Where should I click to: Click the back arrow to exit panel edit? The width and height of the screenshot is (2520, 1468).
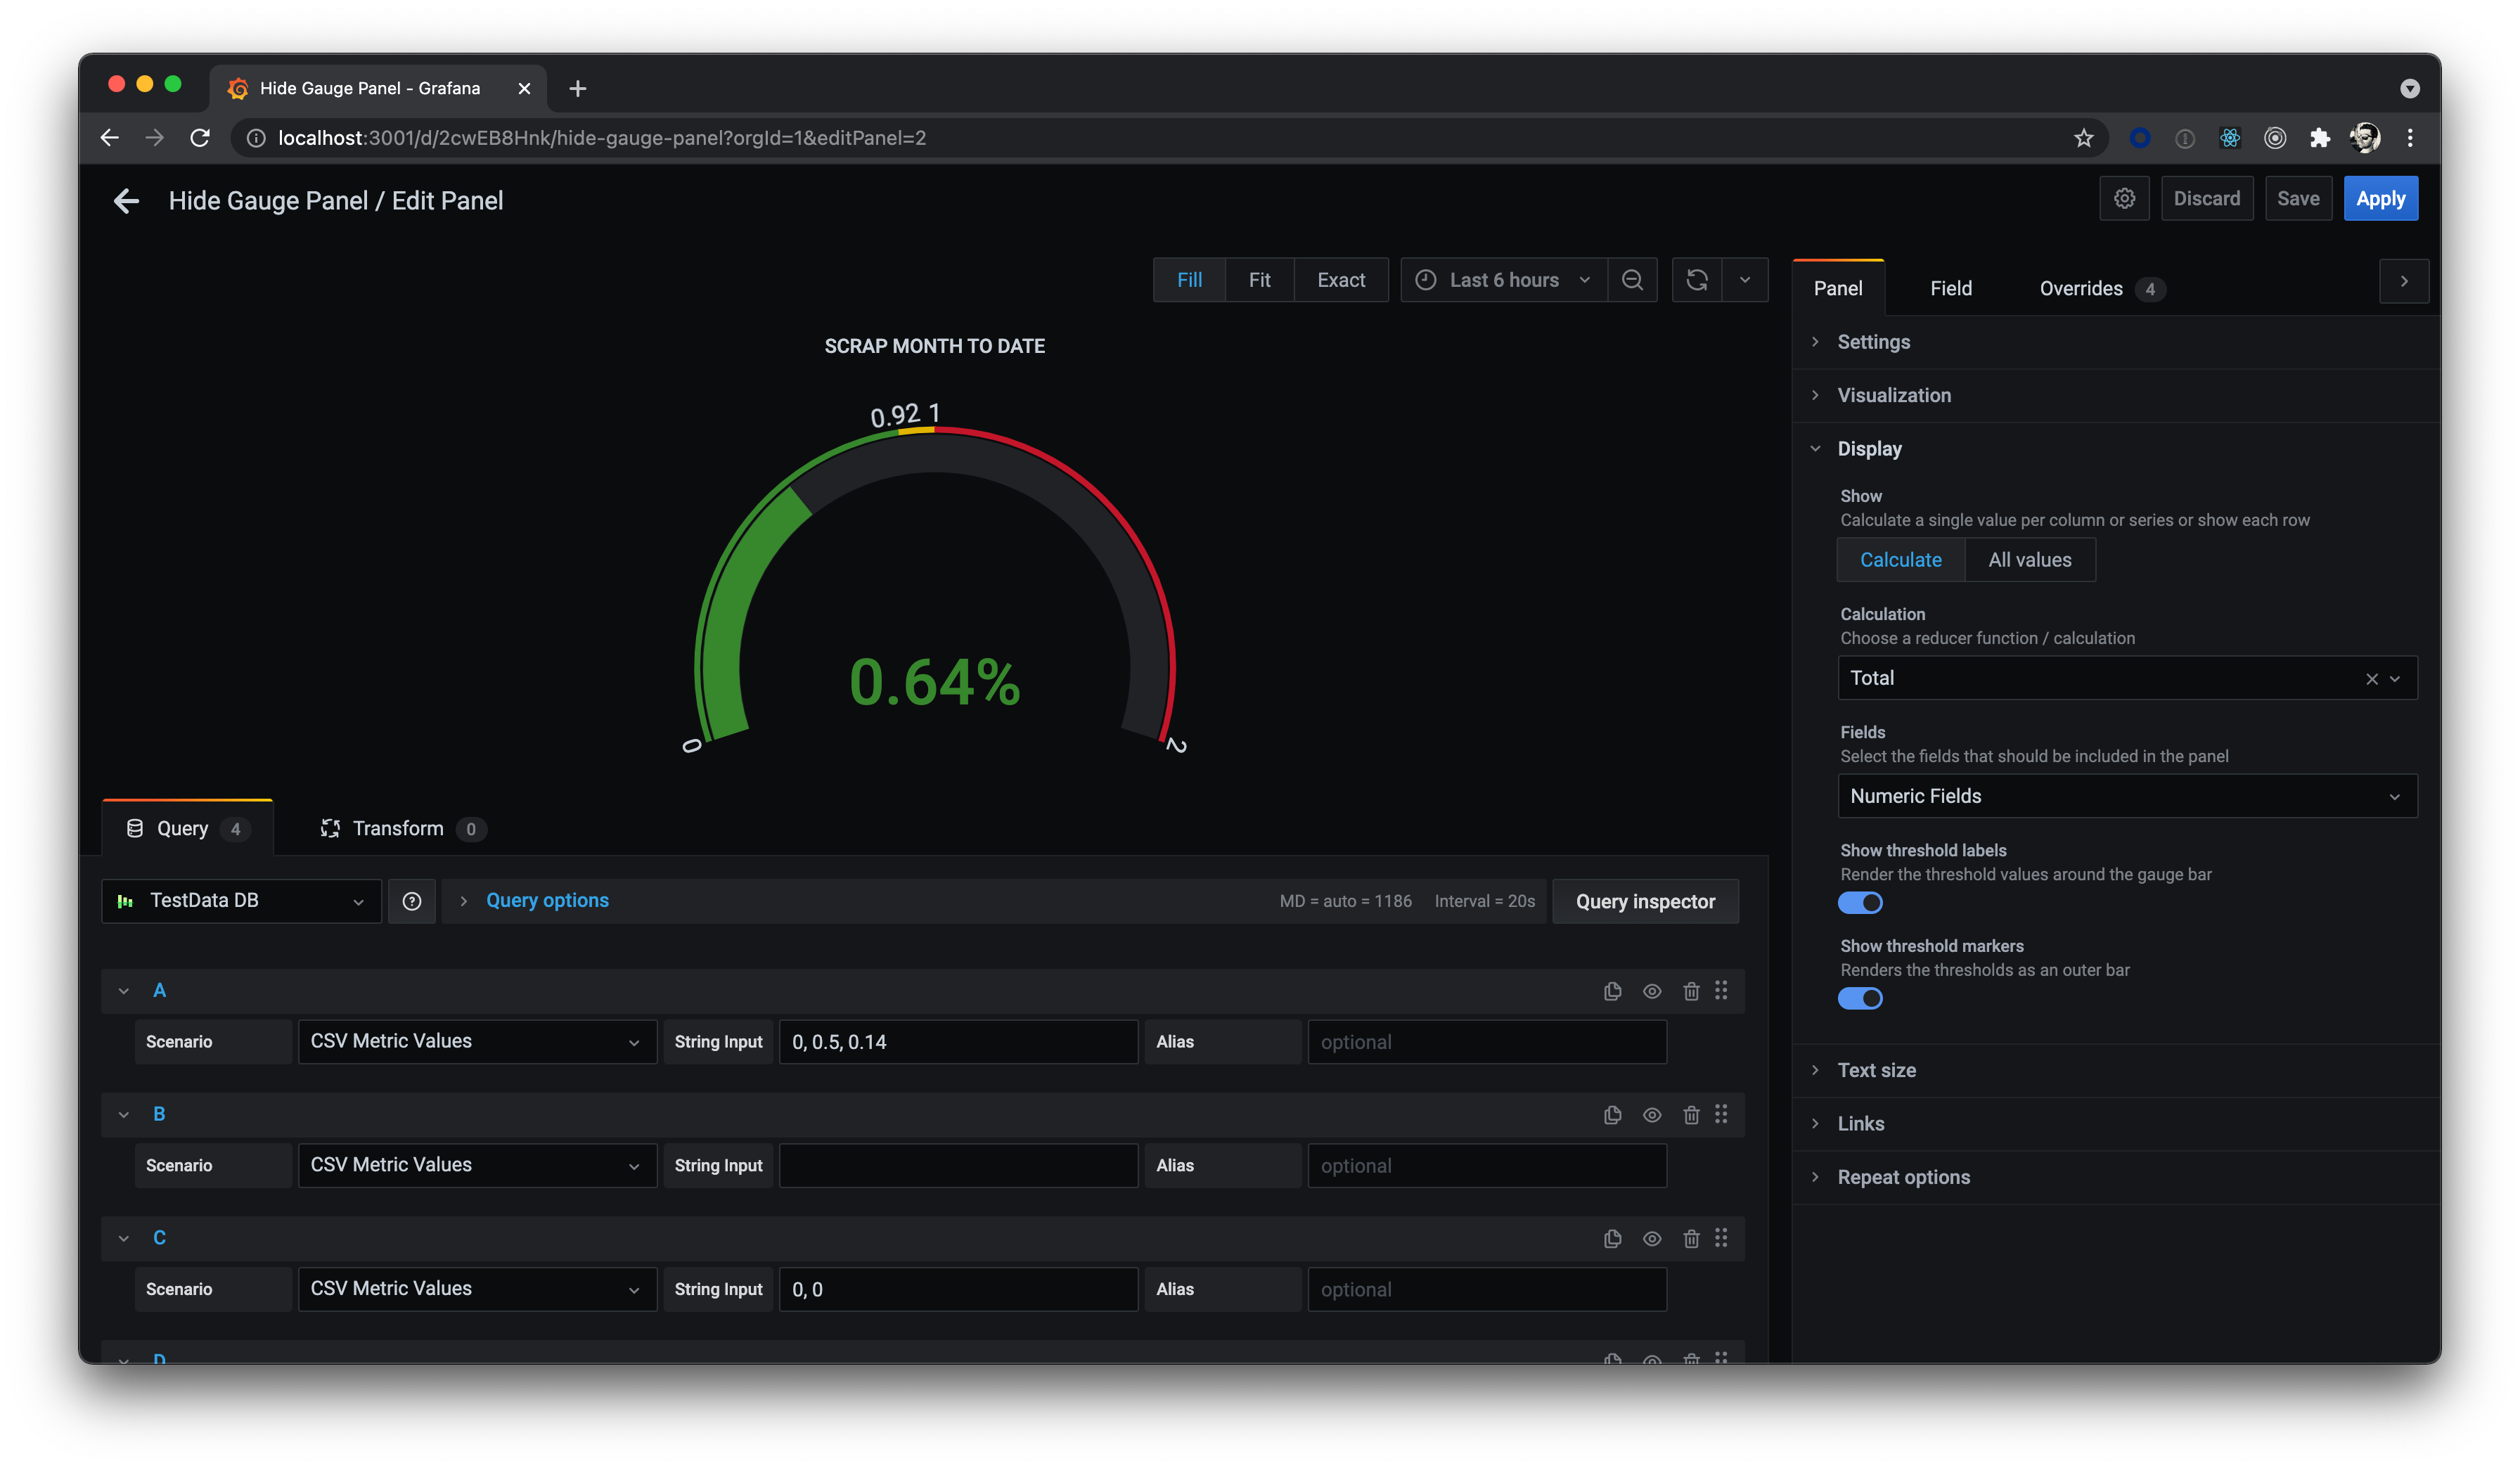[x=126, y=201]
